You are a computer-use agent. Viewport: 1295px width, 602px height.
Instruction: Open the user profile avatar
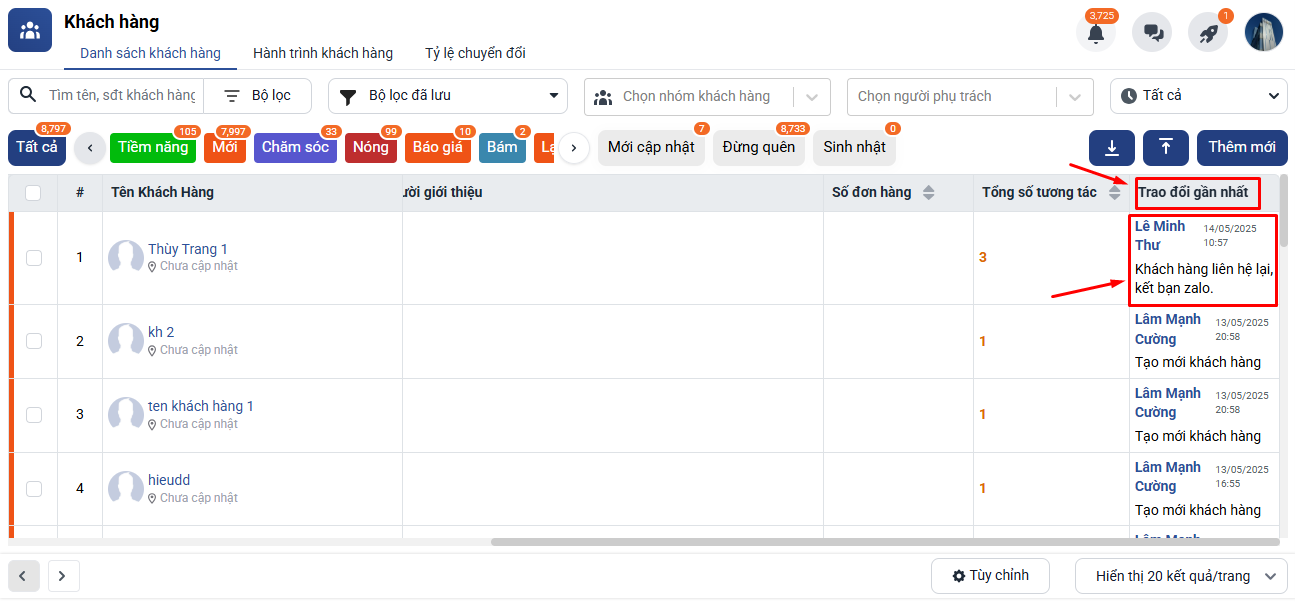pos(1264,32)
